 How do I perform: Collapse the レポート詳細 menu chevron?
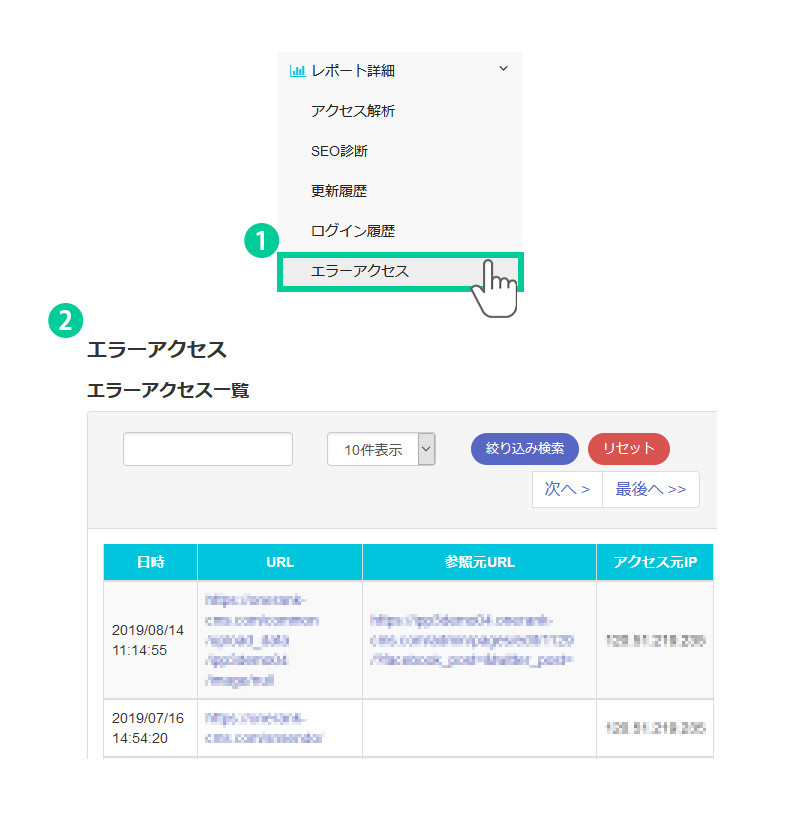[x=503, y=69]
